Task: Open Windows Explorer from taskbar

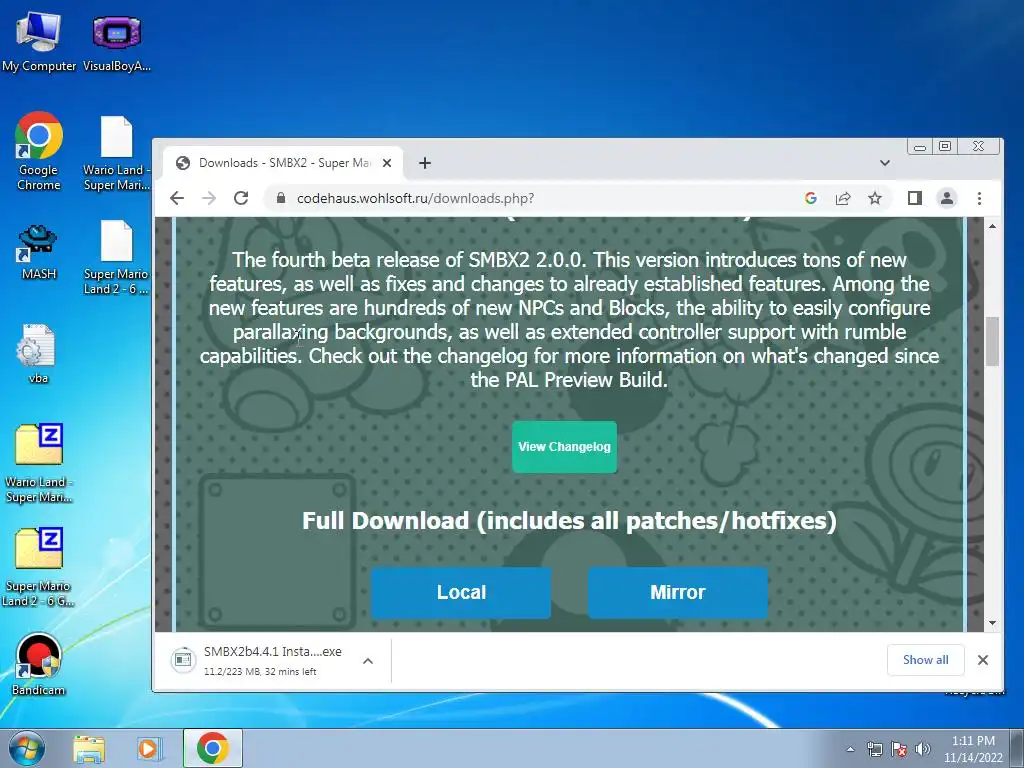Action: tap(89, 748)
